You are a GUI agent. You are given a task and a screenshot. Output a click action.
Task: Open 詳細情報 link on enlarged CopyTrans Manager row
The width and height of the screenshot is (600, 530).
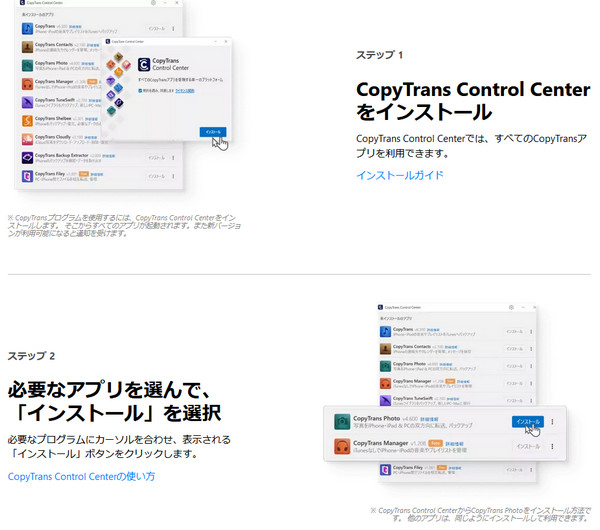[454, 444]
